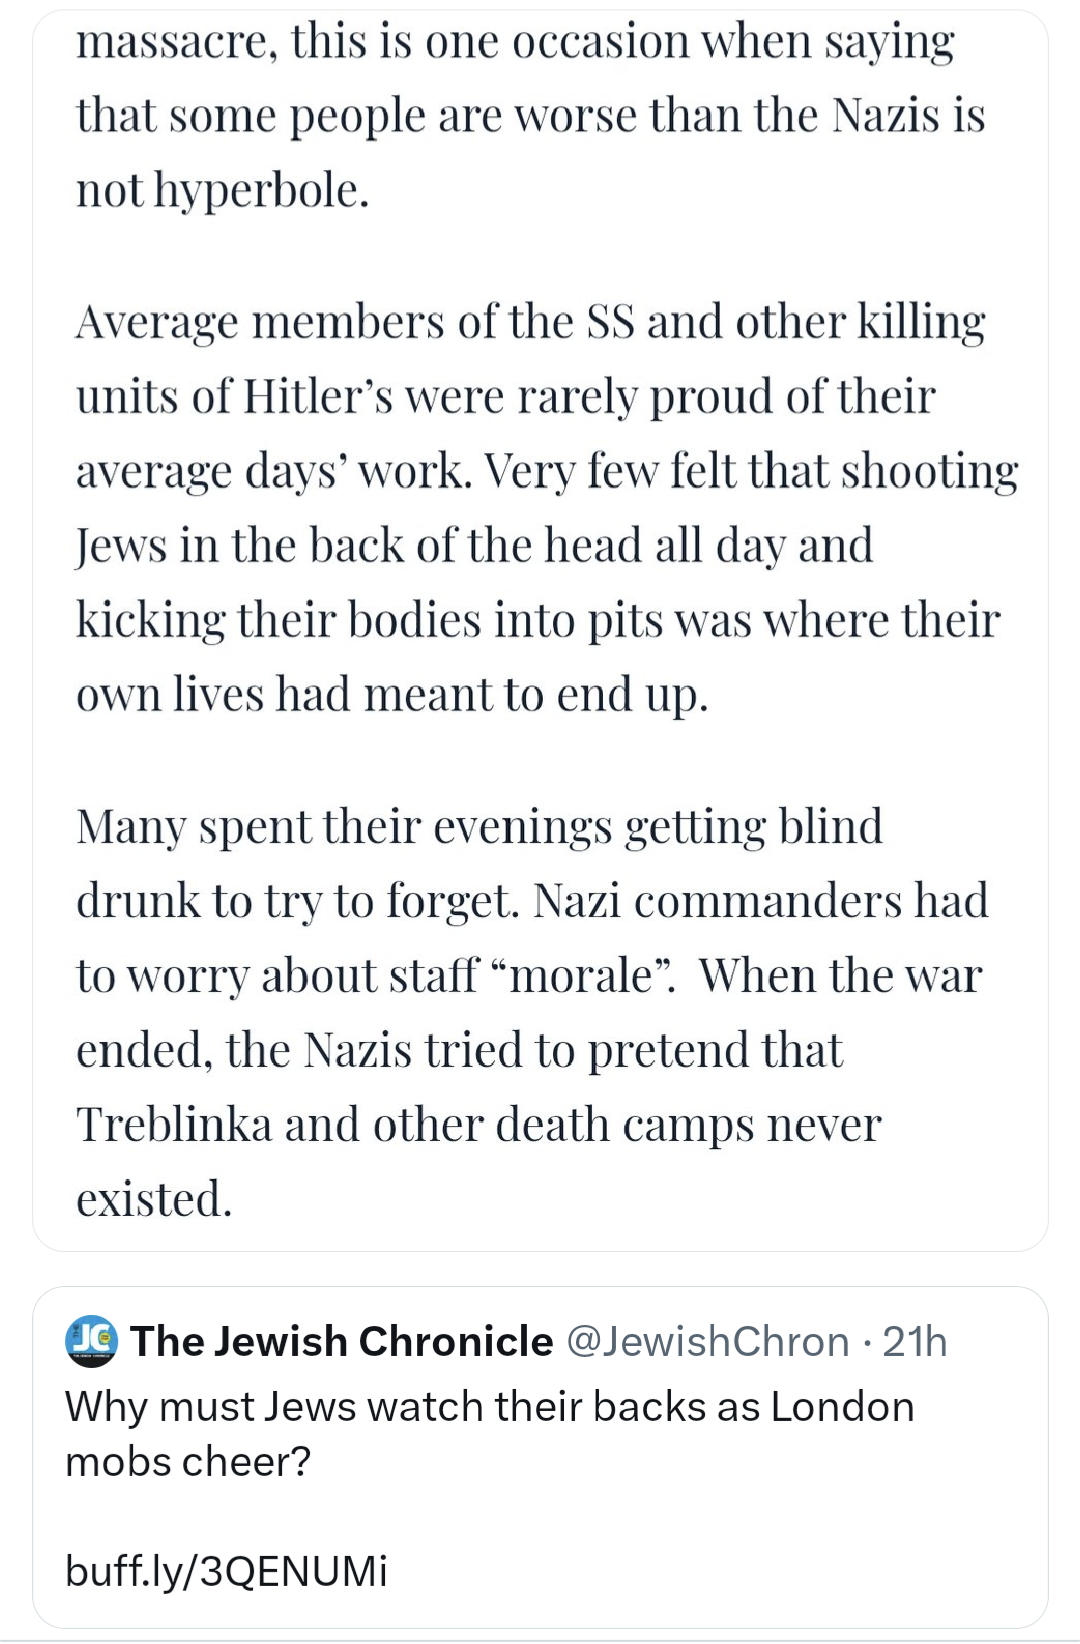Click the quoted post headline about London mobs
The width and height of the screenshot is (1080, 1644).
tap(489, 1407)
